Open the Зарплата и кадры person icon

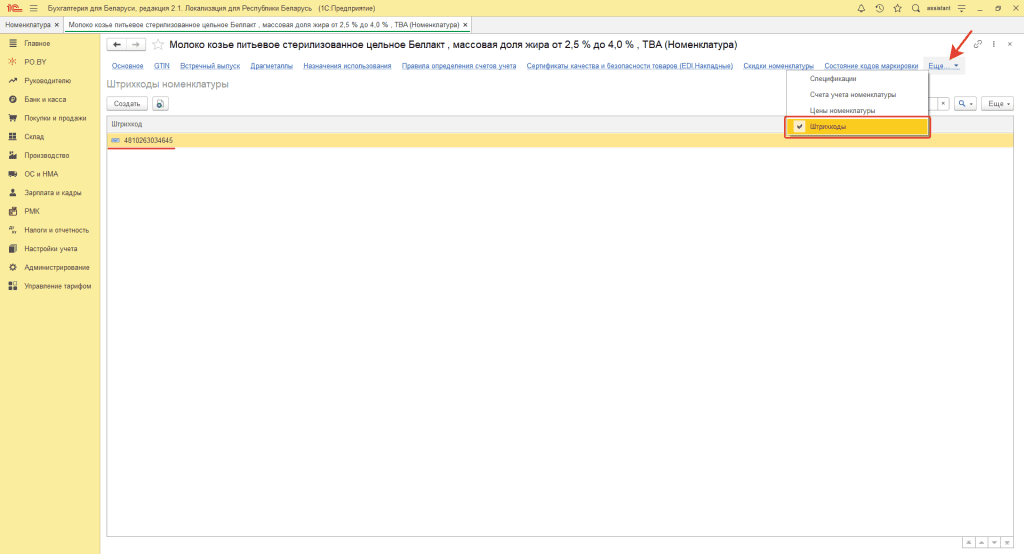[12, 193]
